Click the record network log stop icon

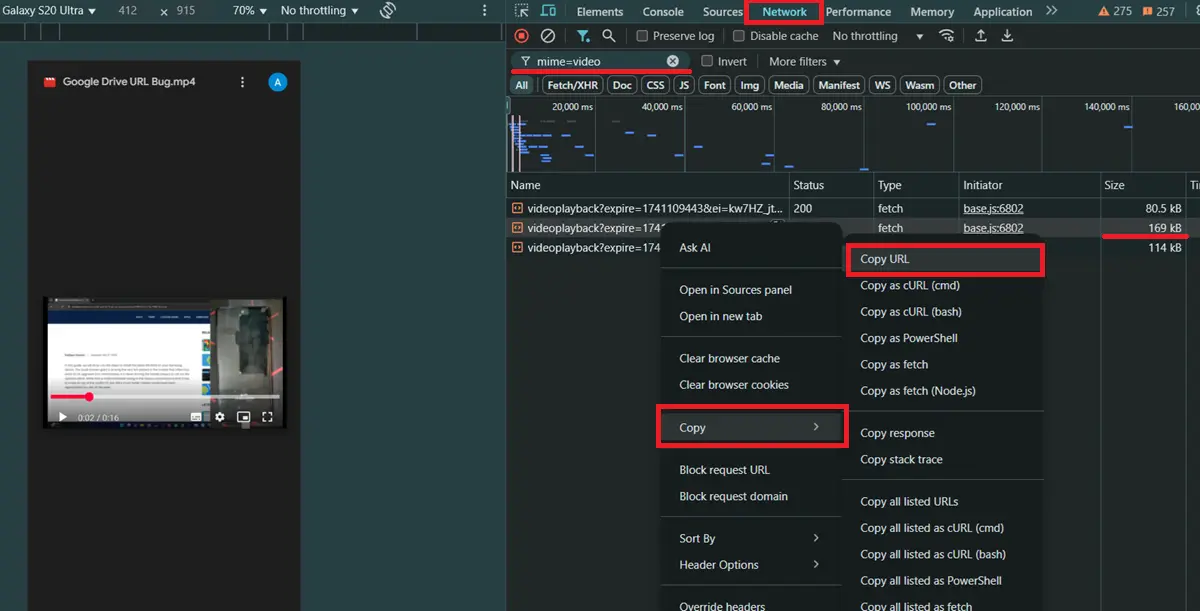click(521, 36)
